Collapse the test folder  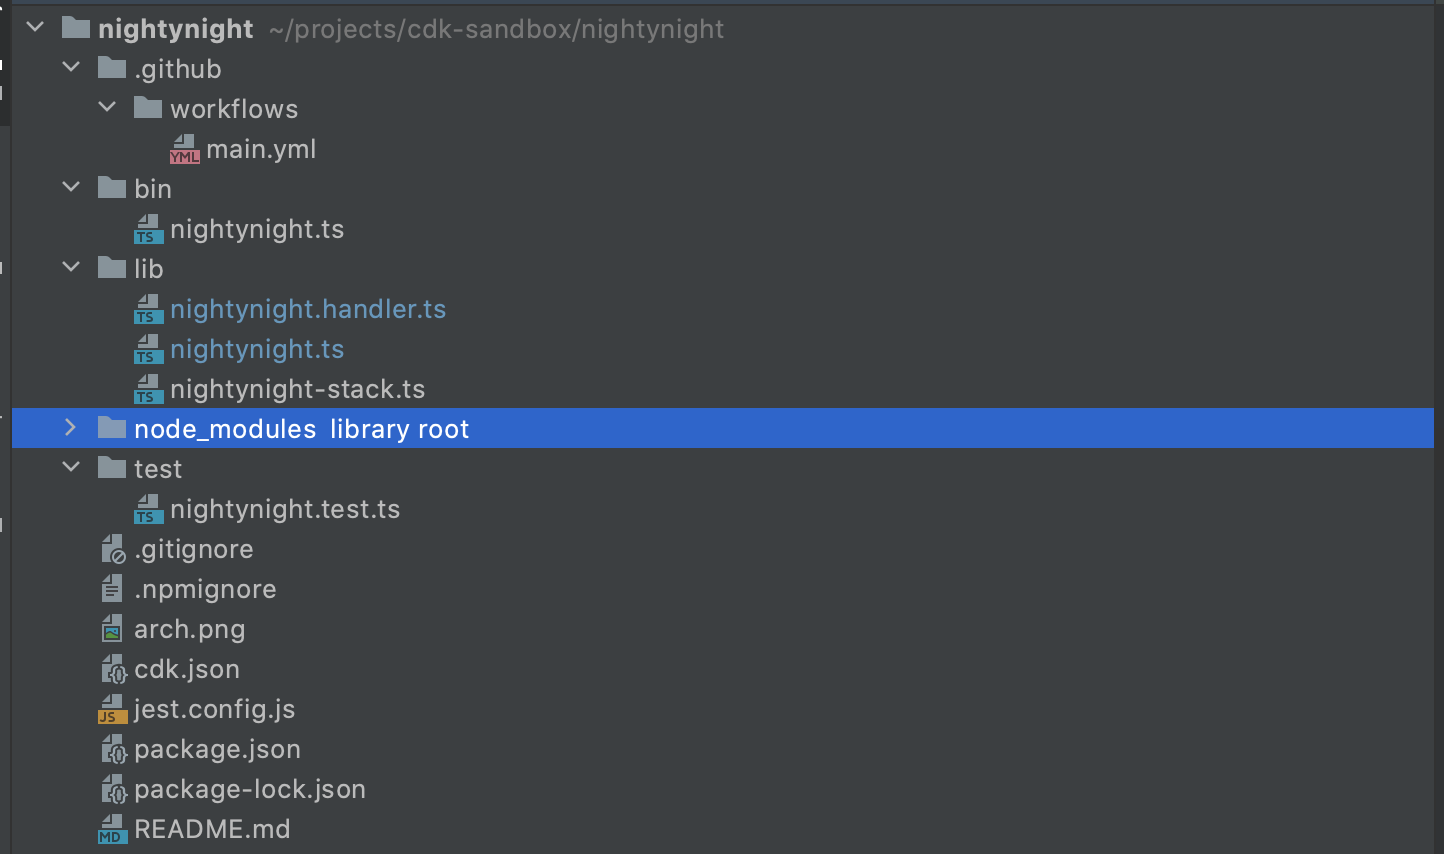click(71, 467)
